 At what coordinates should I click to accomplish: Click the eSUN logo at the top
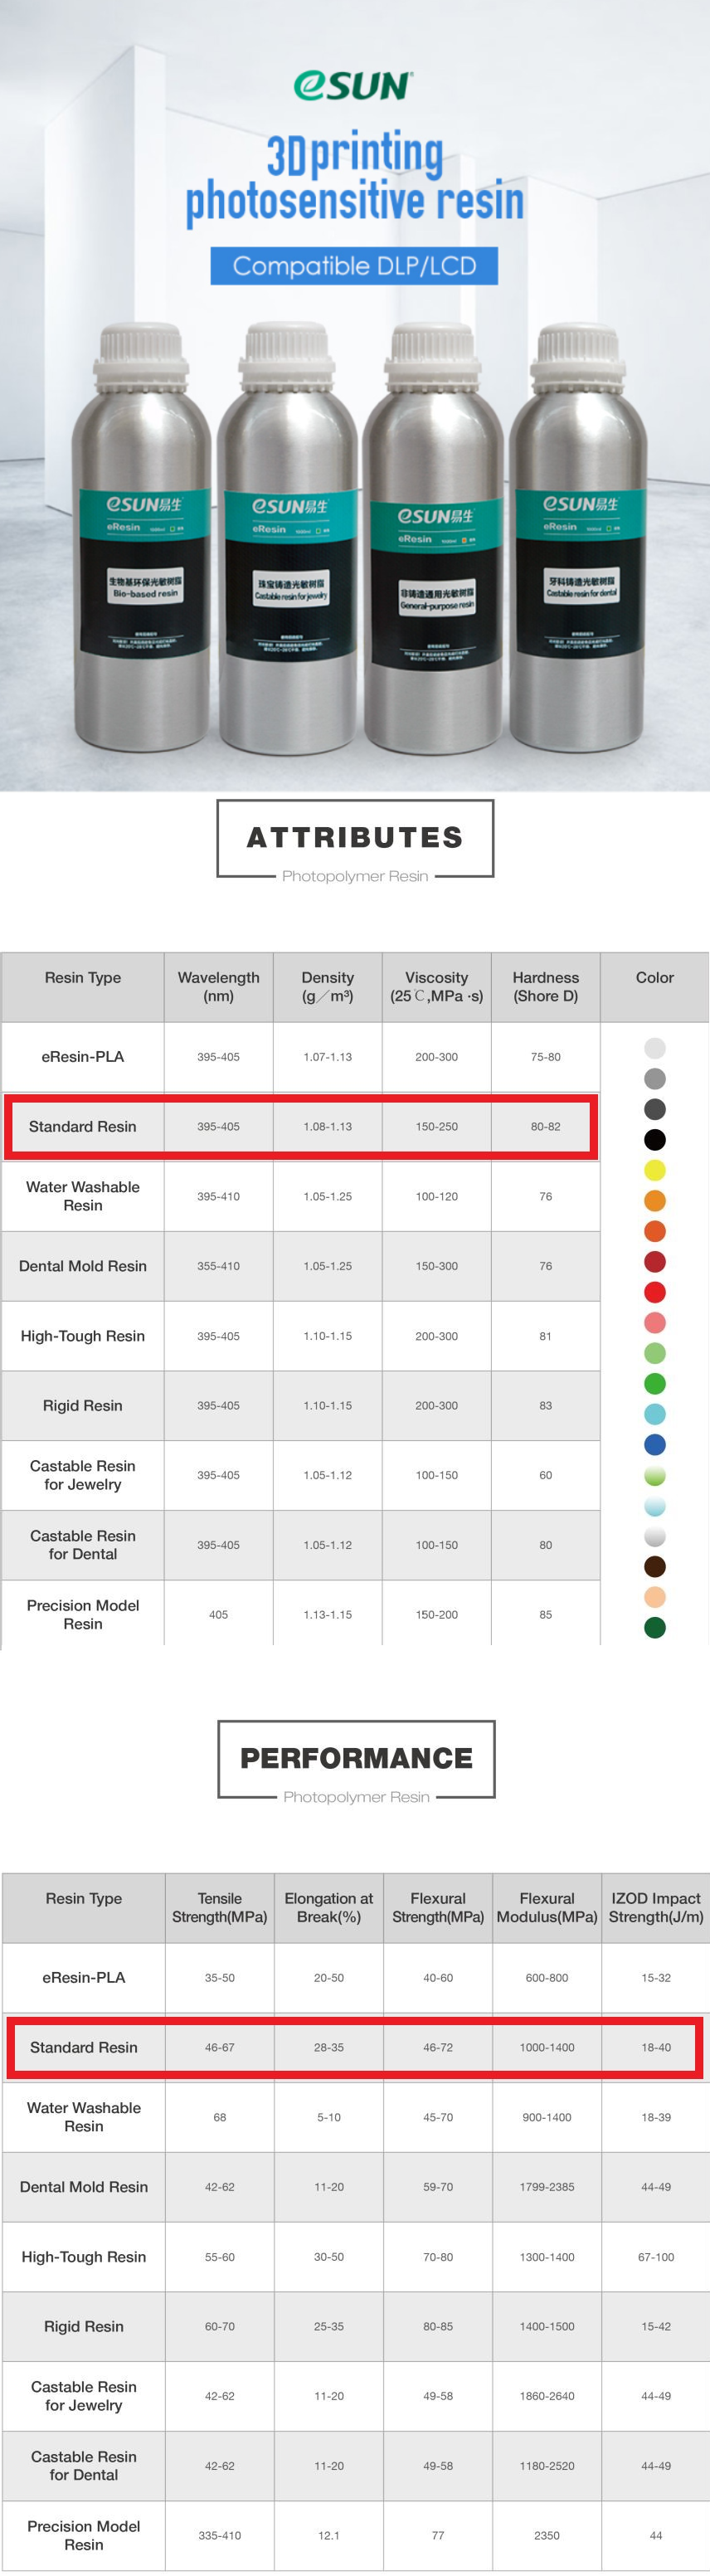353,85
